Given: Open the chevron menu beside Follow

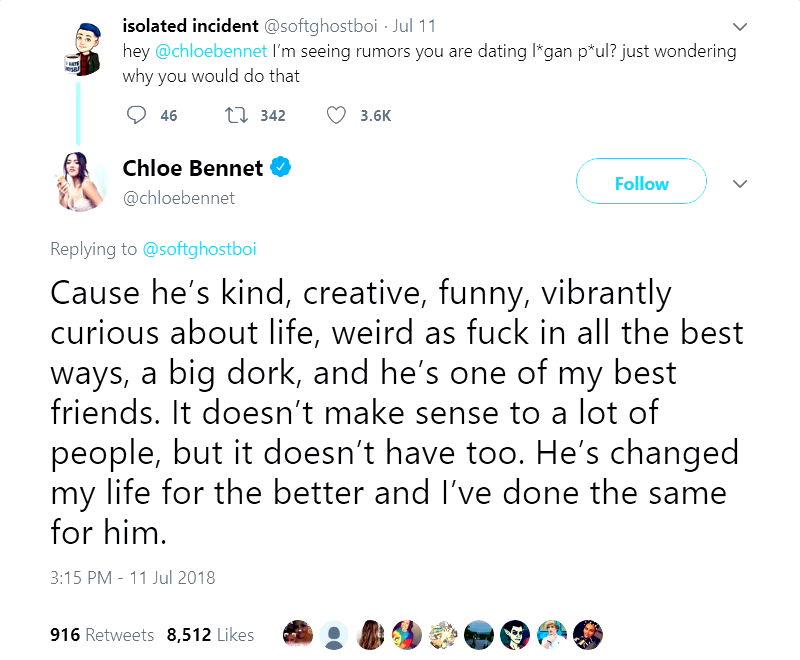Looking at the screenshot, I should click(x=740, y=184).
